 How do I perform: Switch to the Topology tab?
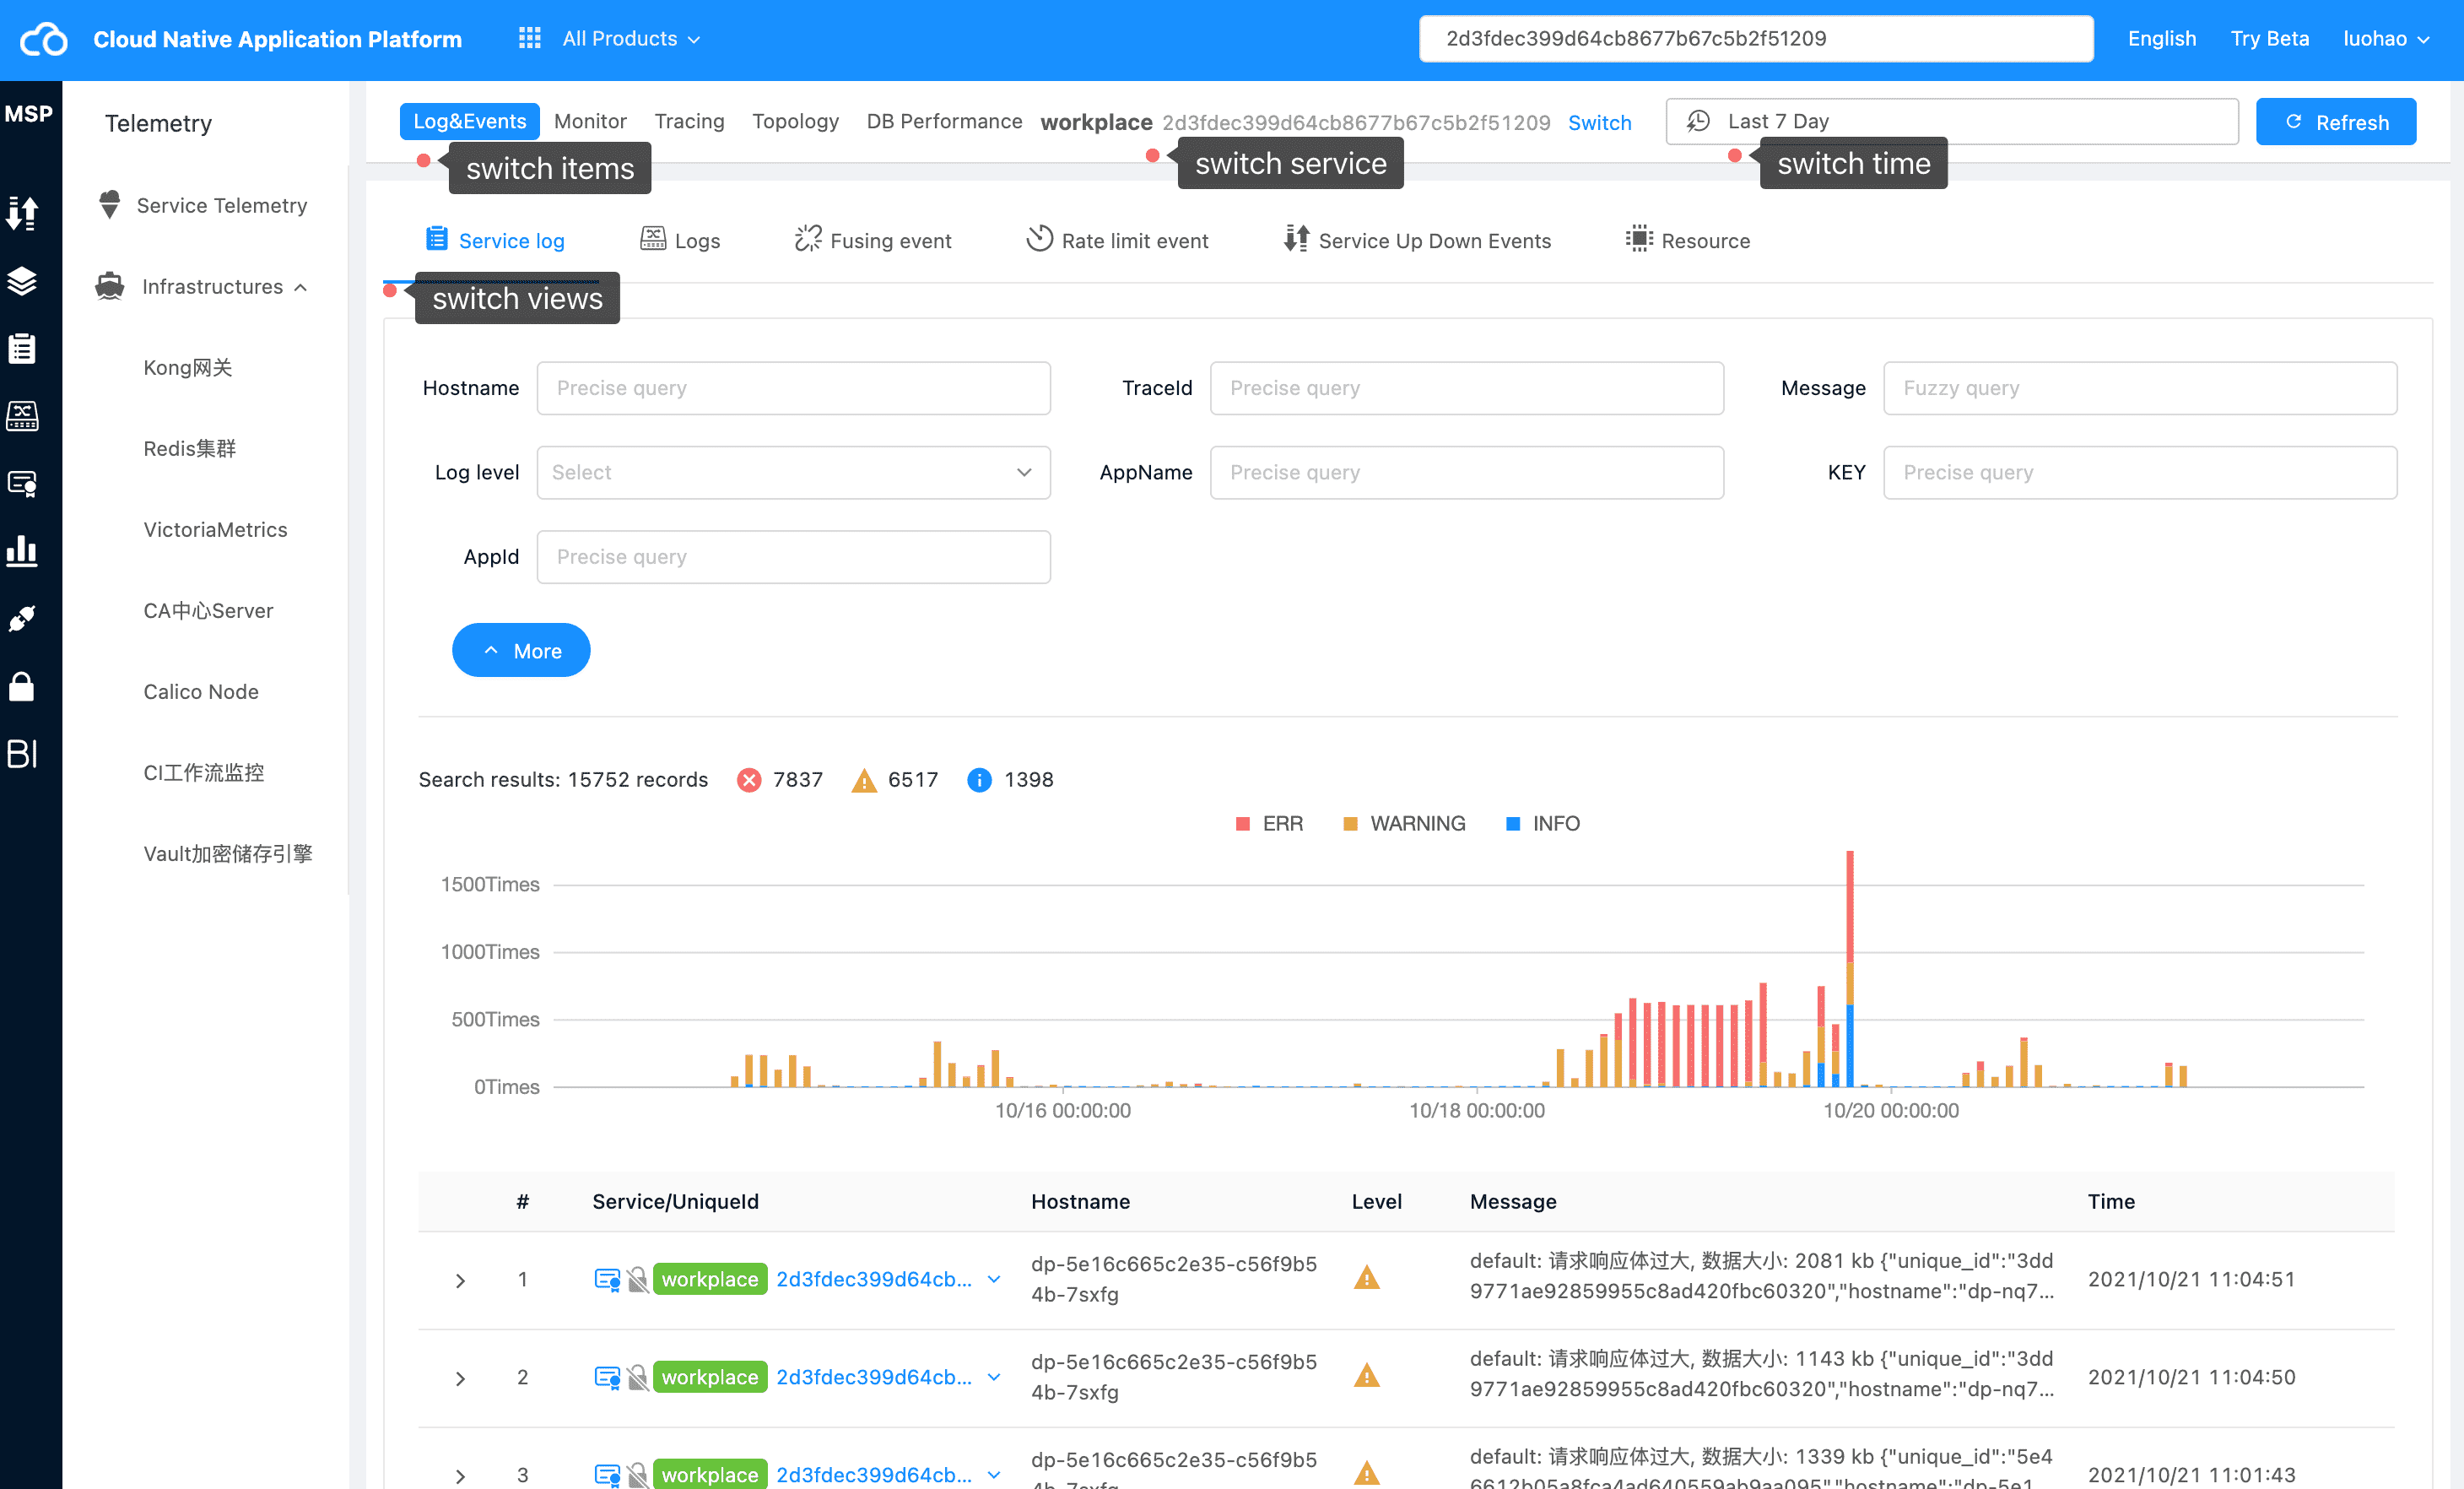click(795, 121)
